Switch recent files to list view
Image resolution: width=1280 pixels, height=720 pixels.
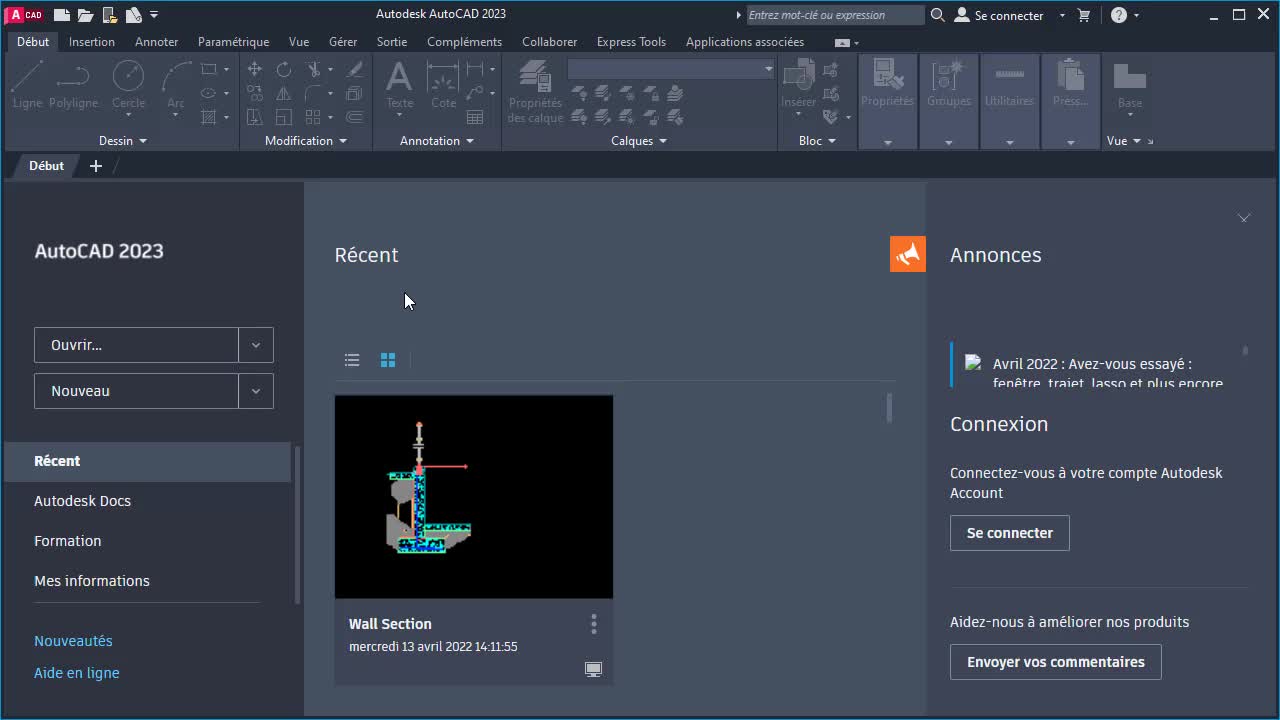click(x=352, y=360)
